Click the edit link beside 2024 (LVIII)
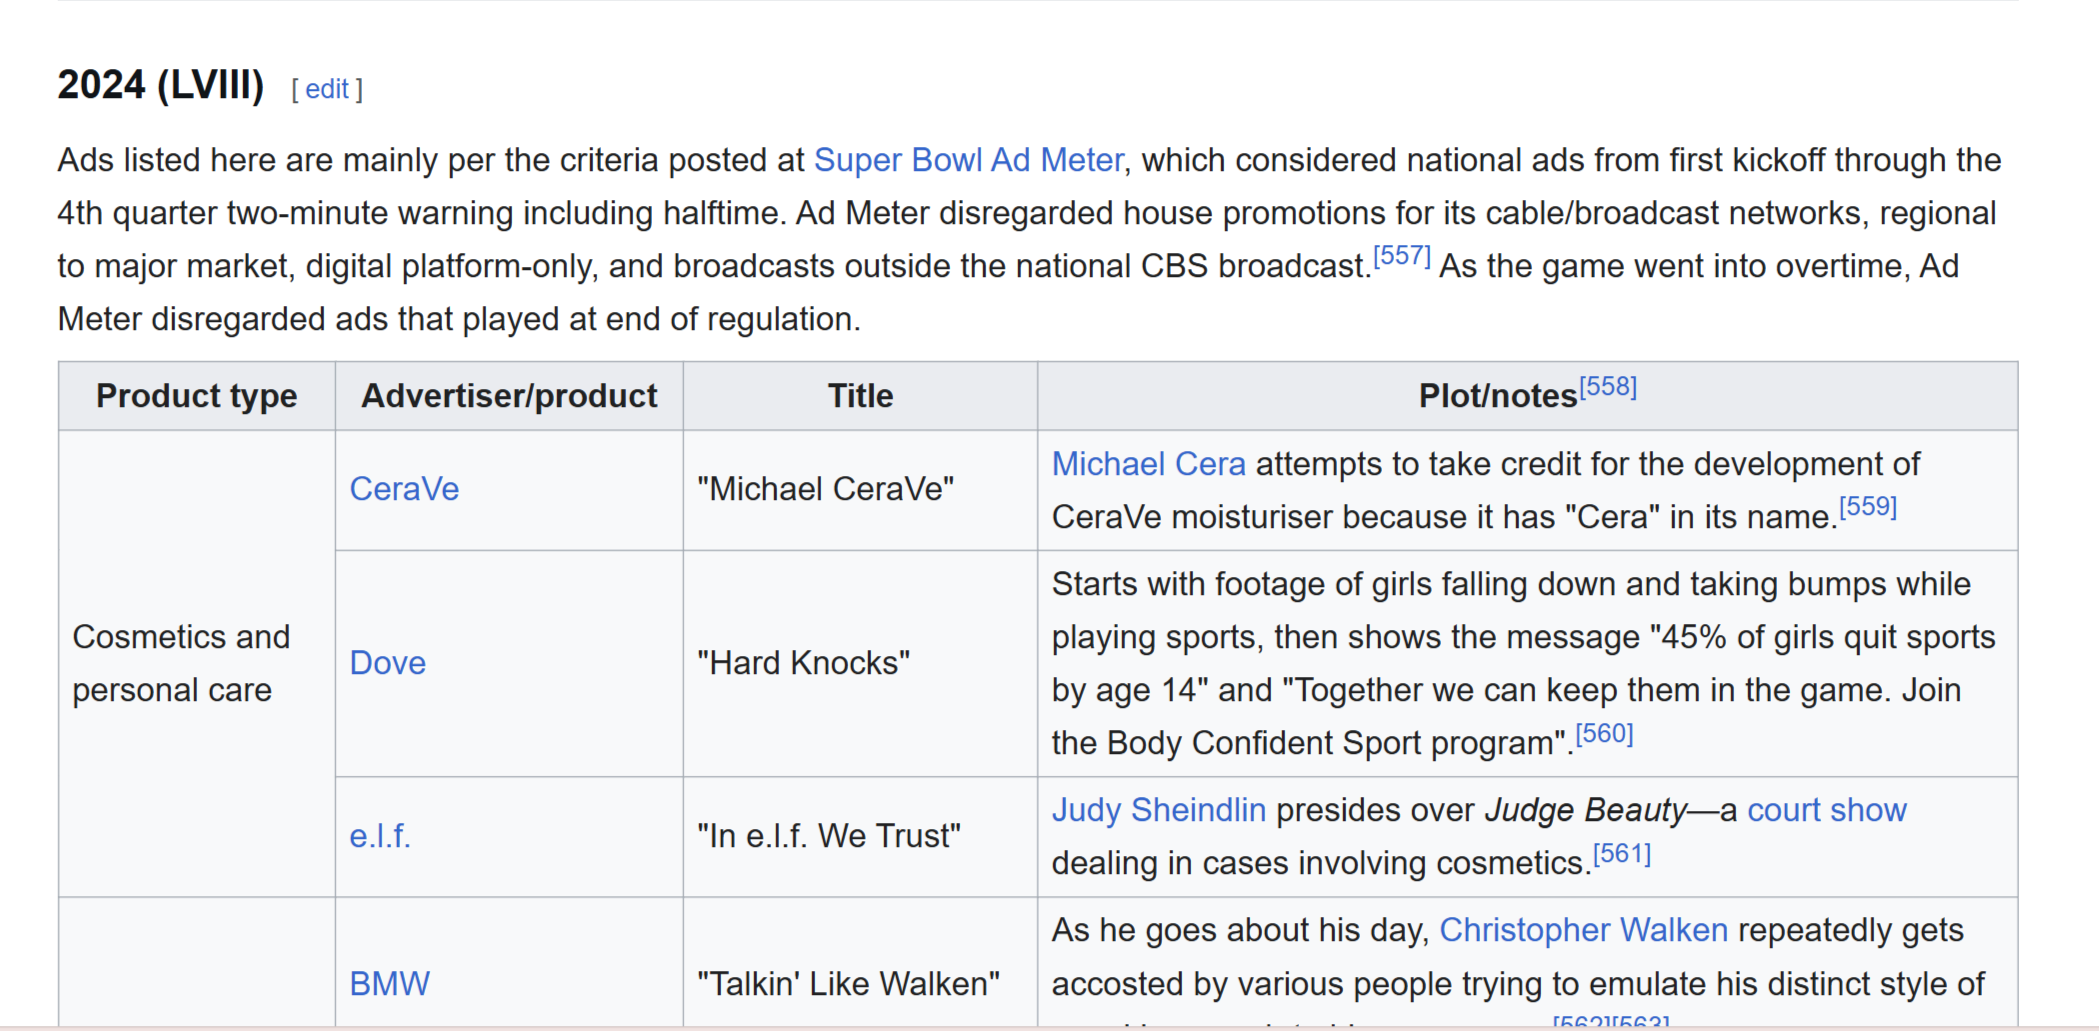The height and width of the screenshot is (1031, 2099). (x=327, y=89)
